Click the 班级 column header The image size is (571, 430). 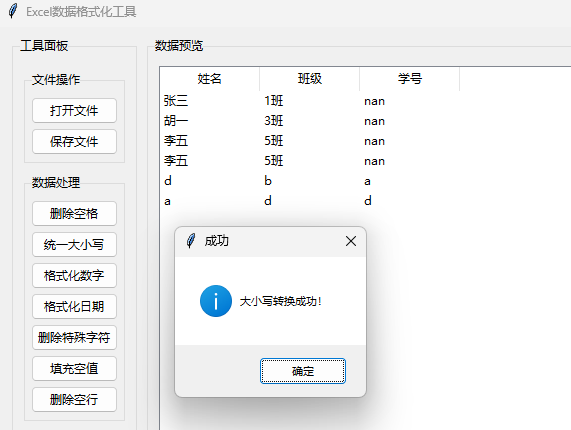click(x=310, y=79)
